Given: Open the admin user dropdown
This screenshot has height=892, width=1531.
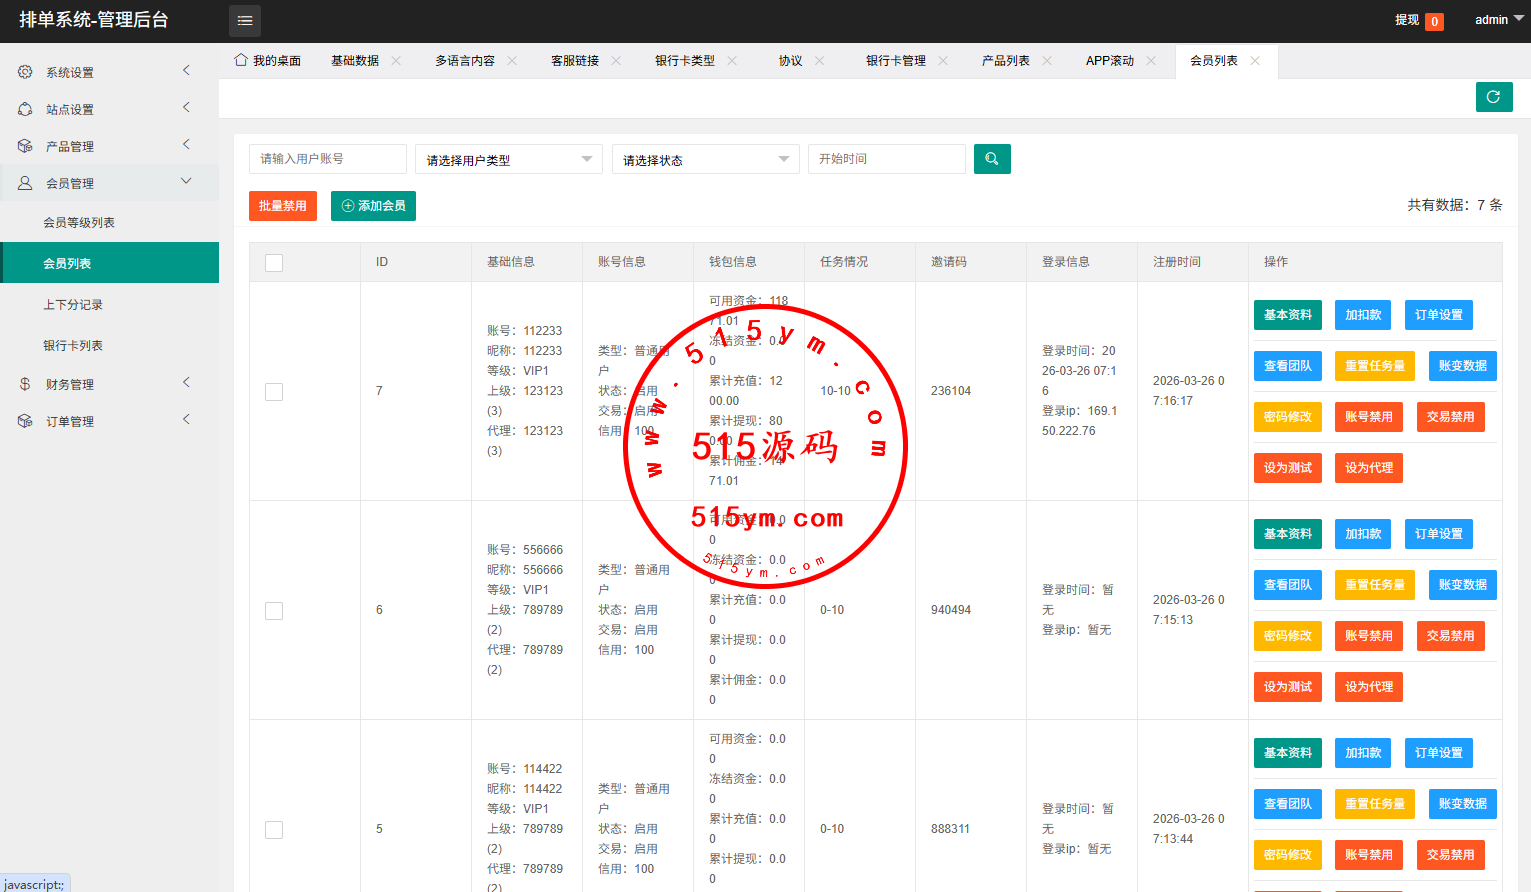Looking at the screenshot, I should click(x=1498, y=20).
